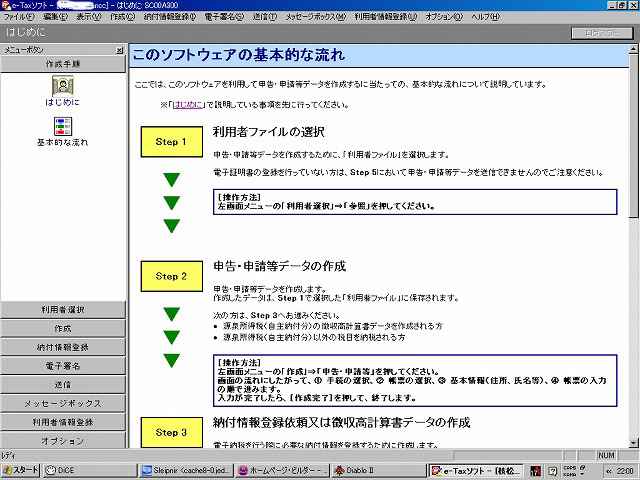Open the 納付情報登録(I) menu
The image size is (640, 480).
[169, 17]
